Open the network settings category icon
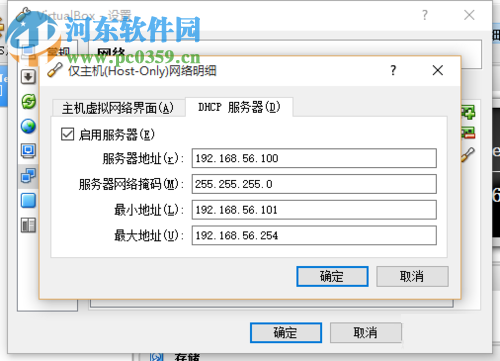 pyautogui.click(x=28, y=176)
